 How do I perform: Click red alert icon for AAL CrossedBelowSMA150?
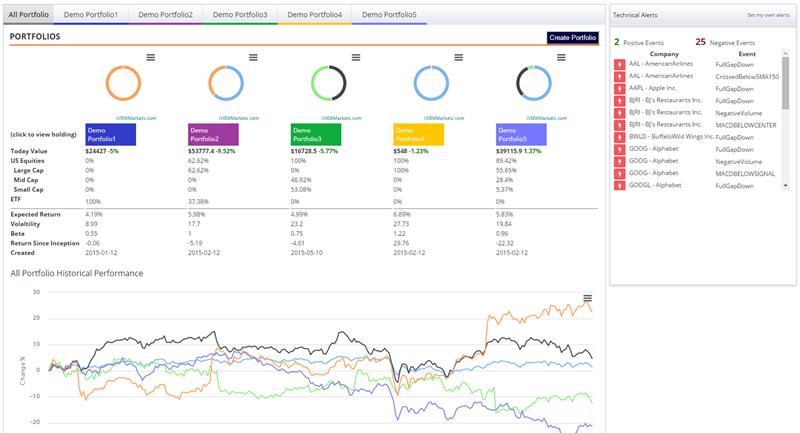(x=619, y=77)
